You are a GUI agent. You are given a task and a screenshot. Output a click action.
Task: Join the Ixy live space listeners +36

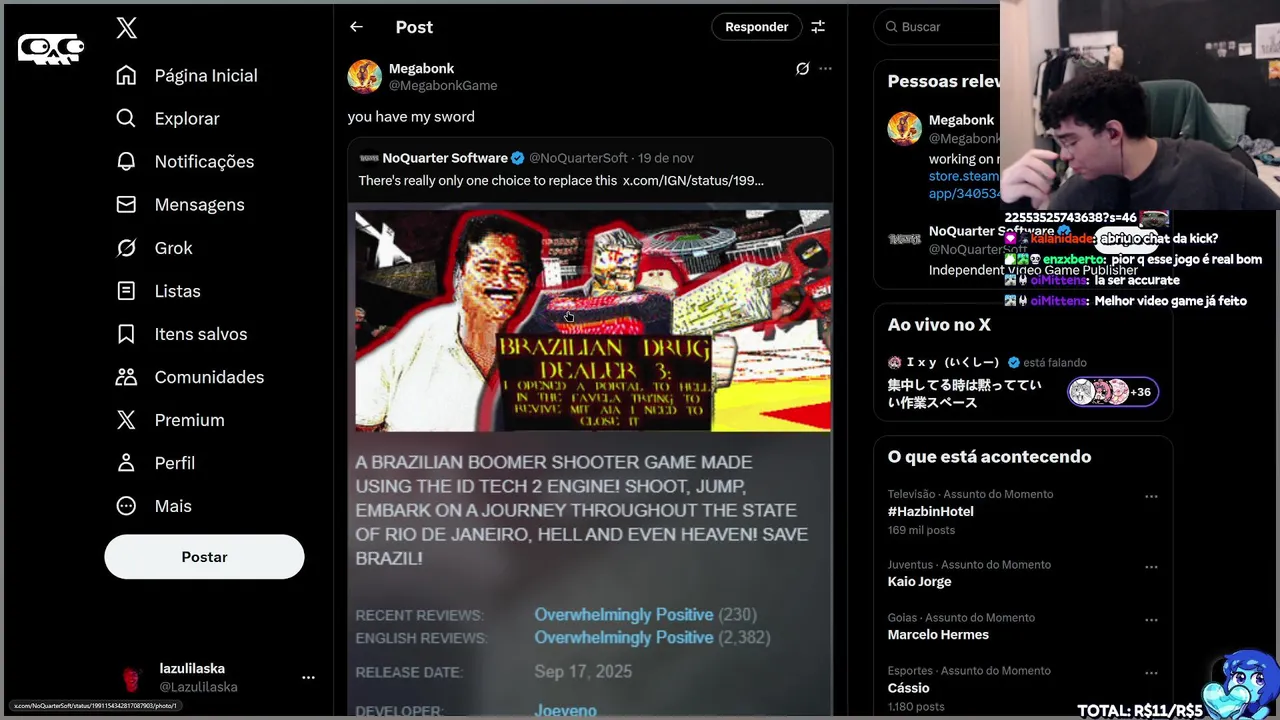point(1112,392)
